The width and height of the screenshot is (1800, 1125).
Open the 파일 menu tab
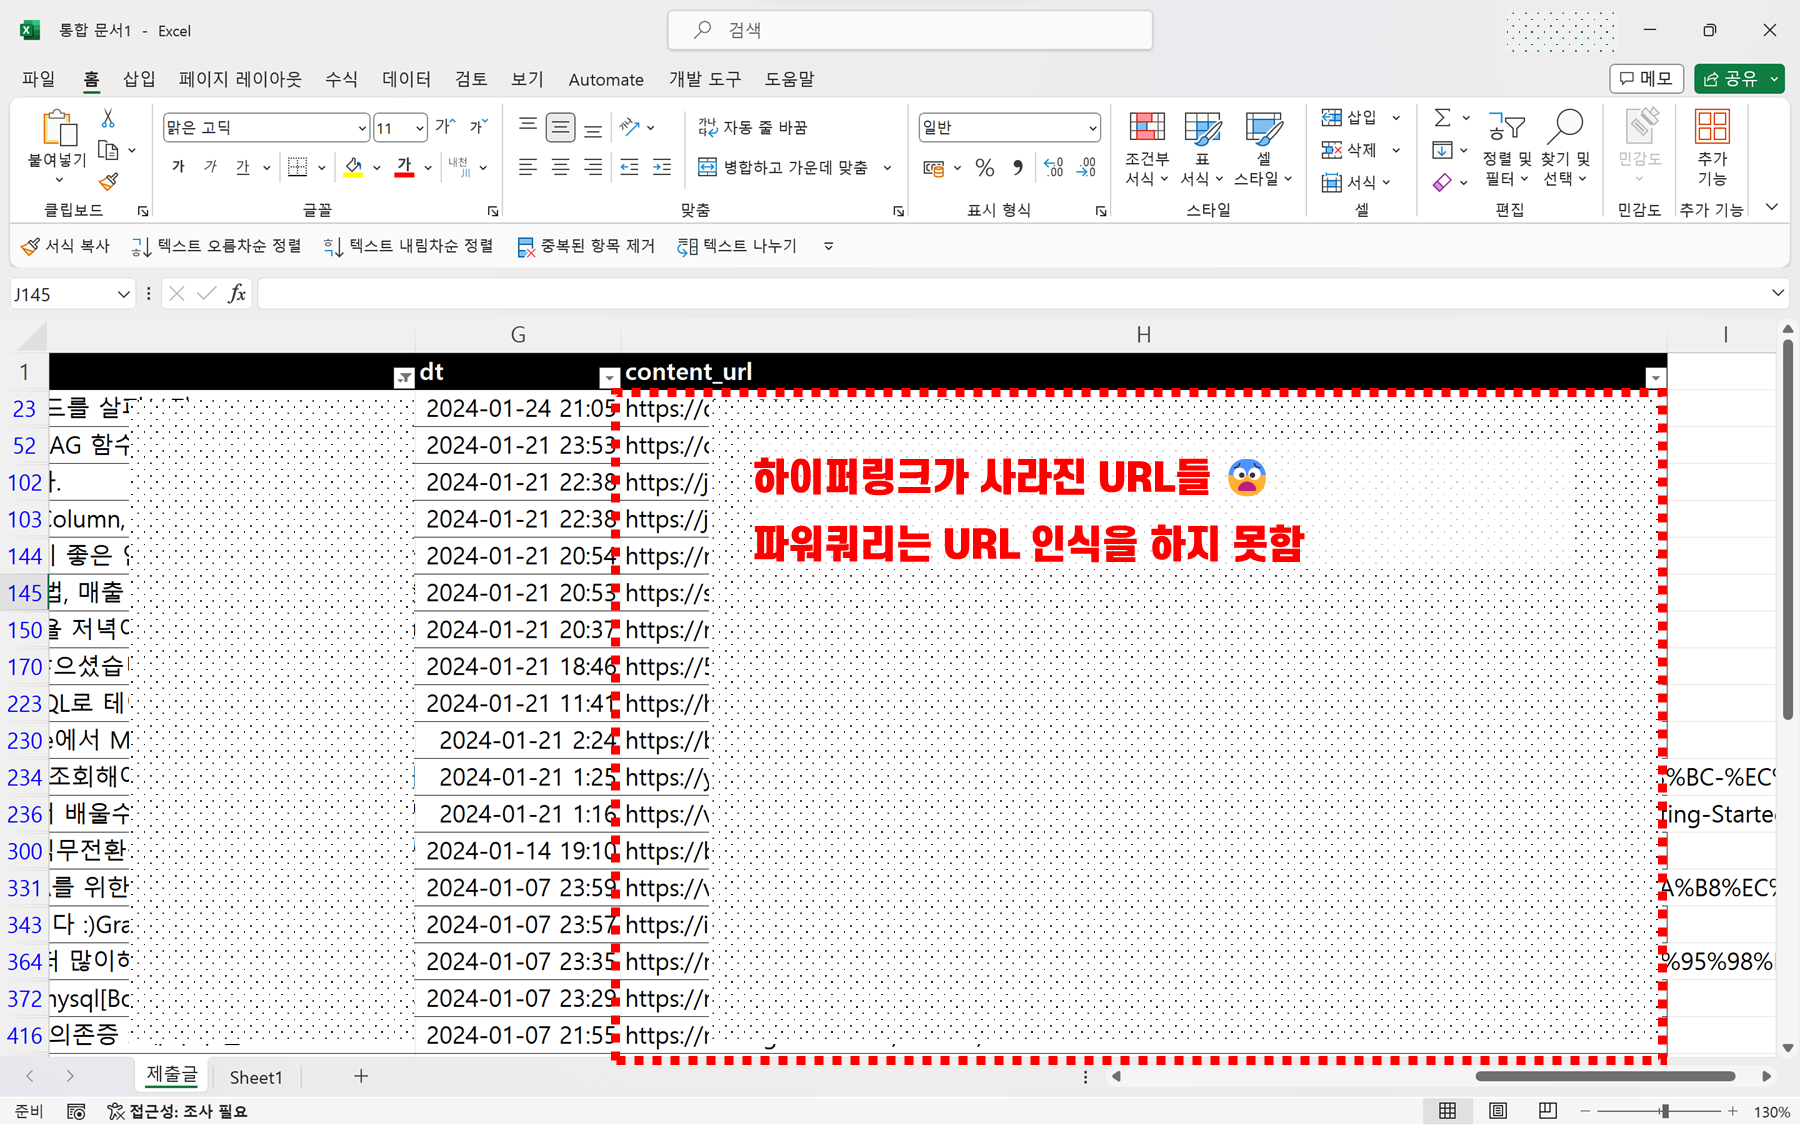(39, 79)
